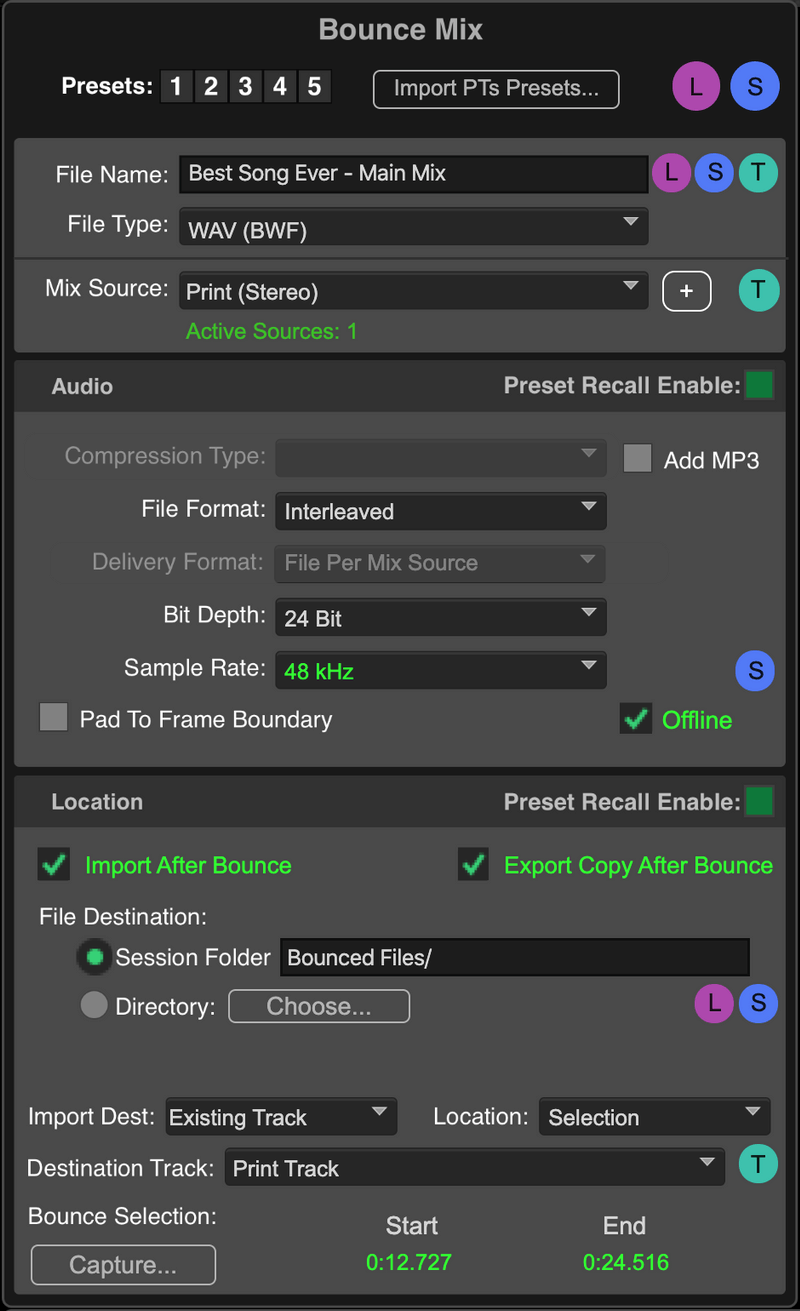Click the + button to add a mix source
Image resolution: width=800 pixels, height=1311 pixels.
687,290
